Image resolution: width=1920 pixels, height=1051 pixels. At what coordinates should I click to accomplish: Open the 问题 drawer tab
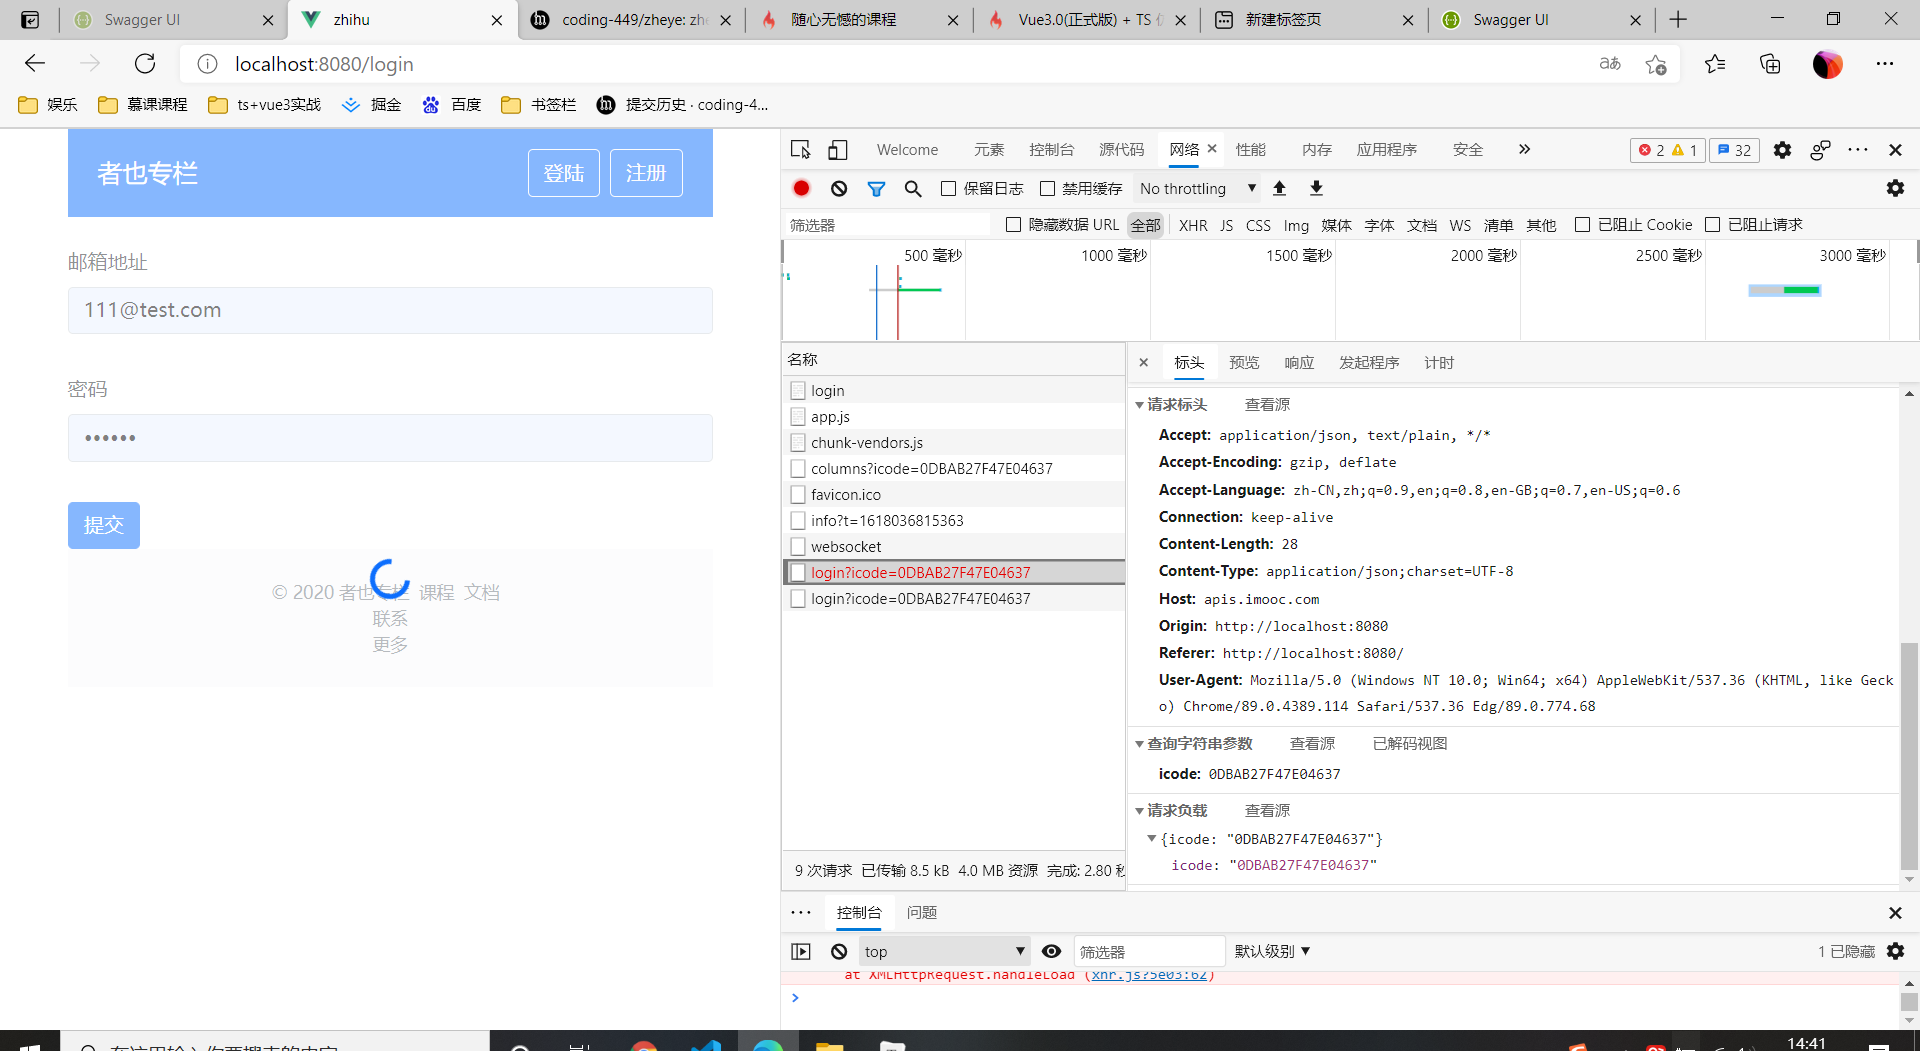[922, 913]
